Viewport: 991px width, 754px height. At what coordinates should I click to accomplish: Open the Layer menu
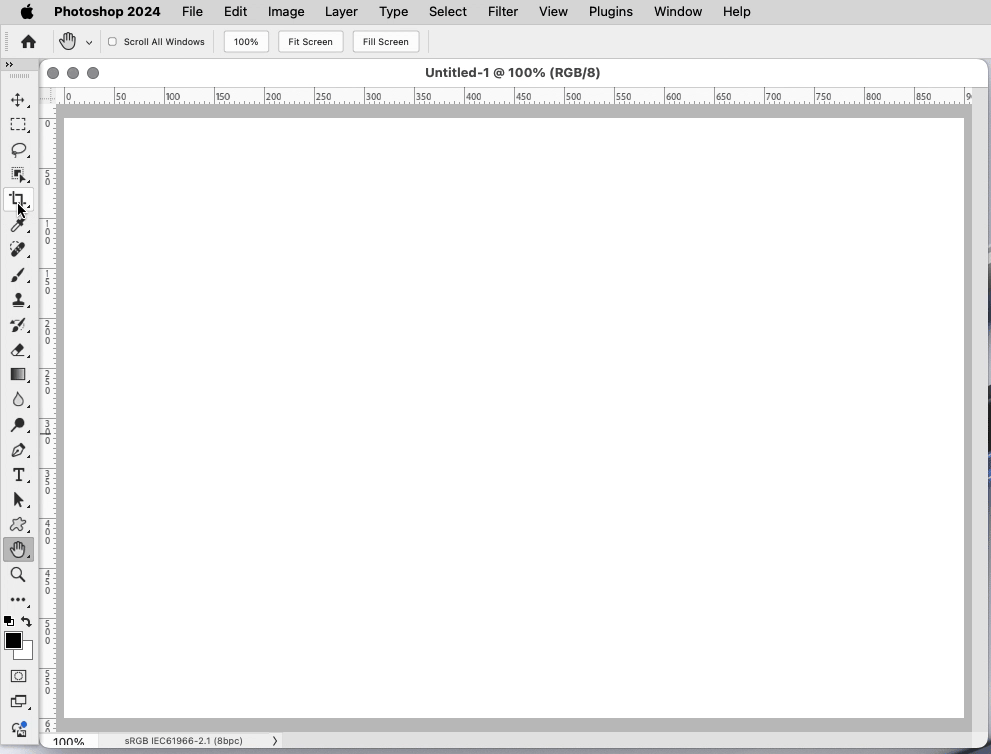point(341,11)
